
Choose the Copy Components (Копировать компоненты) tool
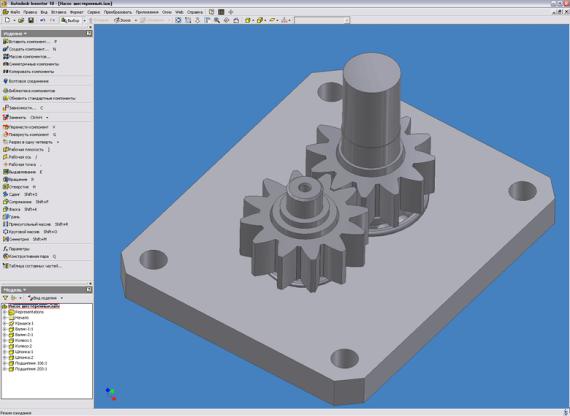click(28, 72)
